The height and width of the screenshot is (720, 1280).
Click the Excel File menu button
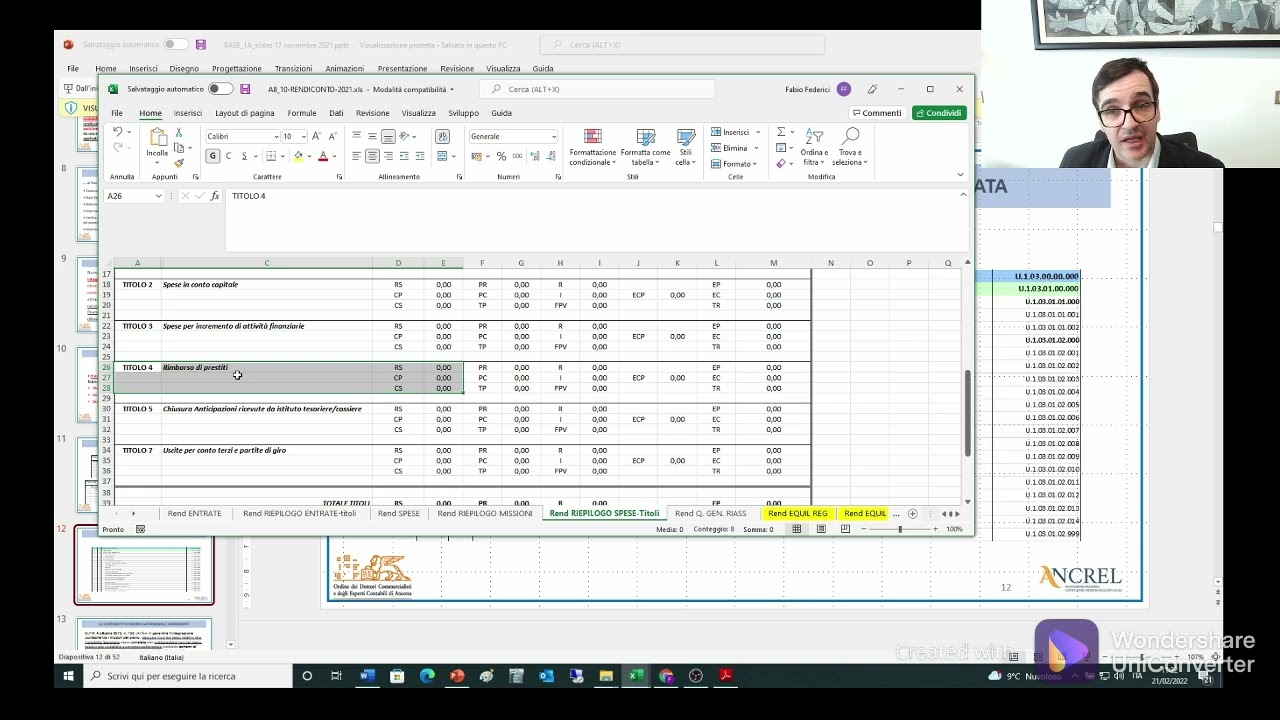pos(117,113)
